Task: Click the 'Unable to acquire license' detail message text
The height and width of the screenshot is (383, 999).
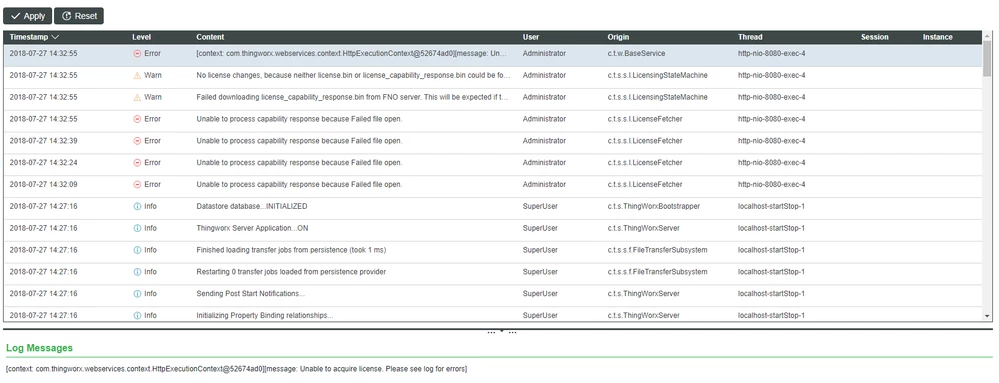Action: [236, 369]
